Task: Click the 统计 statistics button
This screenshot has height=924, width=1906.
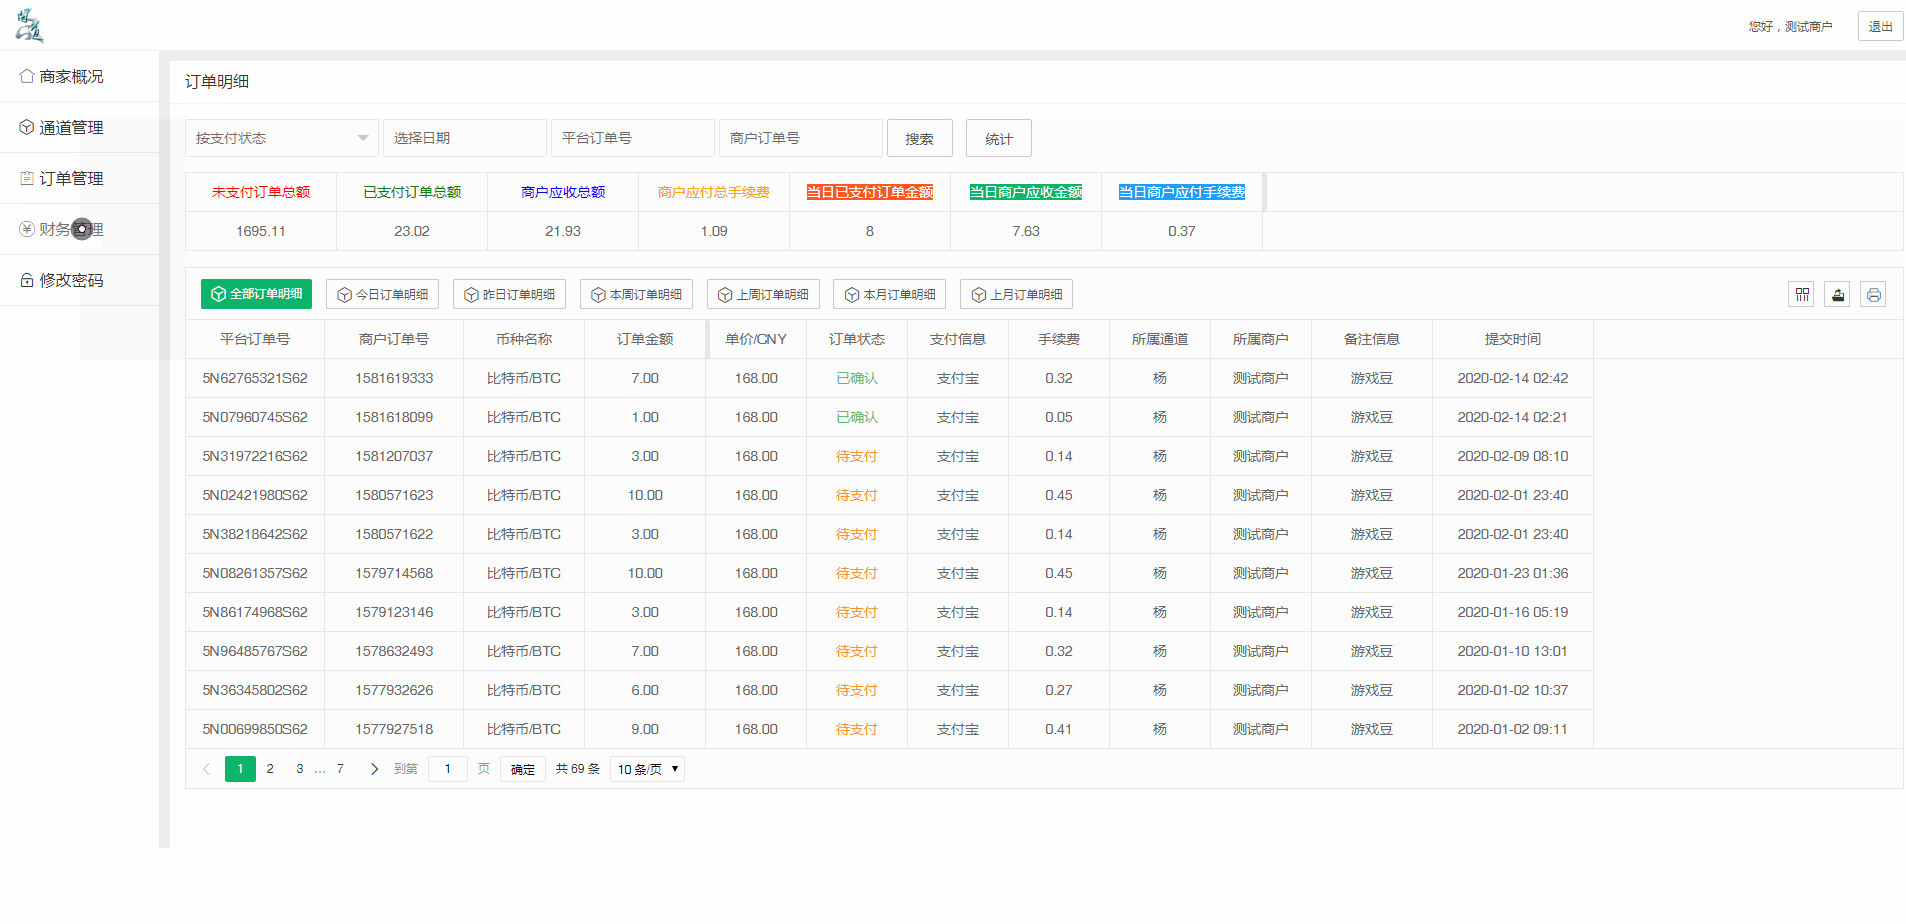Action: click(x=997, y=138)
